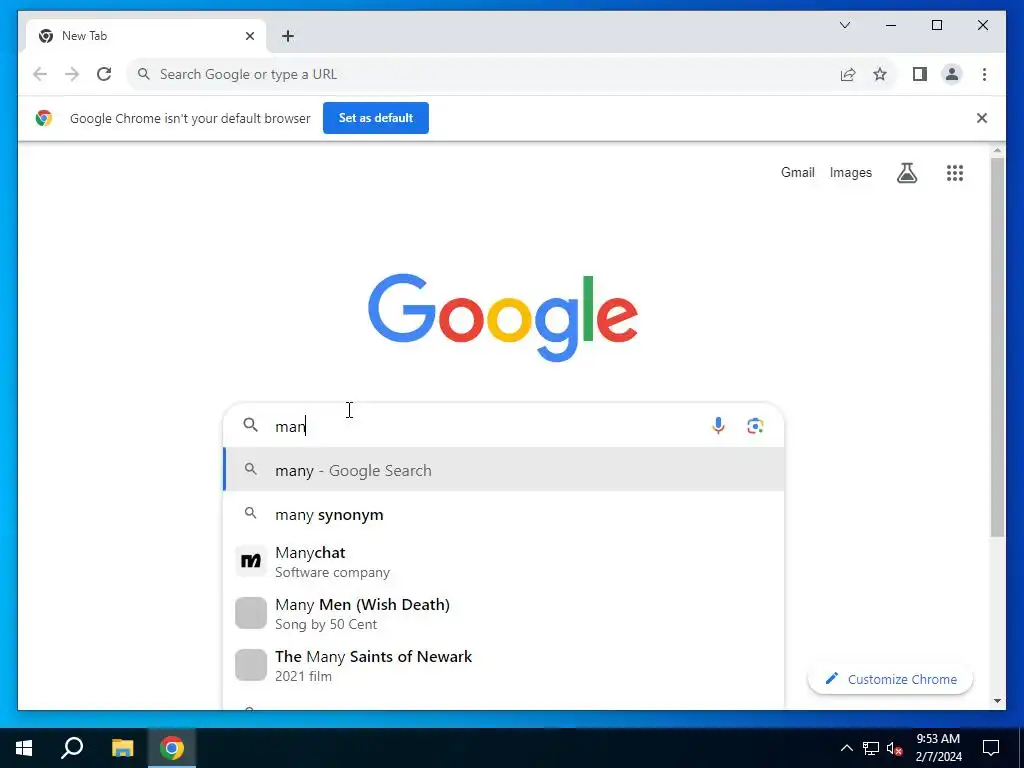The height and width of the screenshot is (768, 1024).
Task: Click the muted volume tray icon
Action: coord(895,748)
